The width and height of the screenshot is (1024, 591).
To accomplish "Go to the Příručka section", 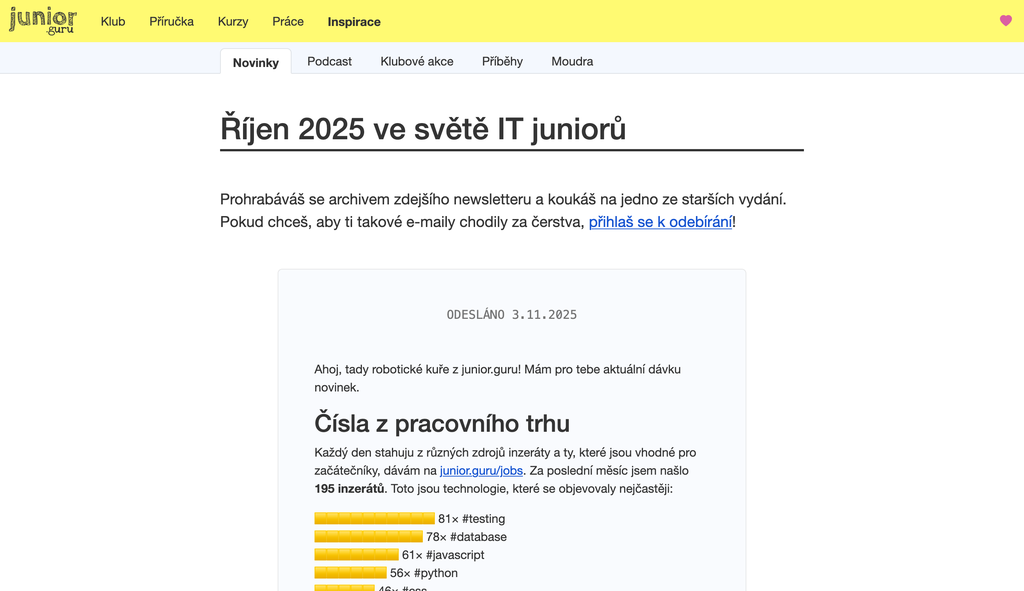I will pyautogui.click(x=171, y=22).
